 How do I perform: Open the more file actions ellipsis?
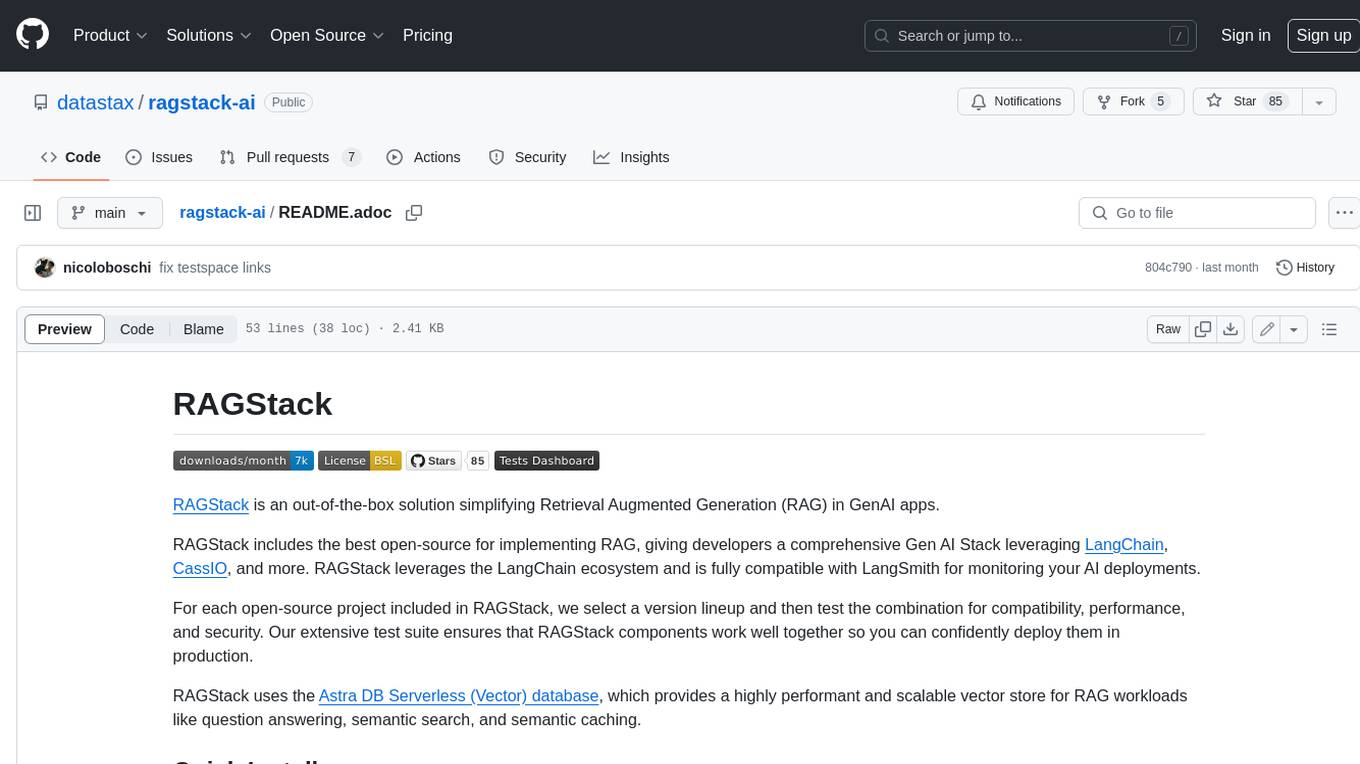1344,213
